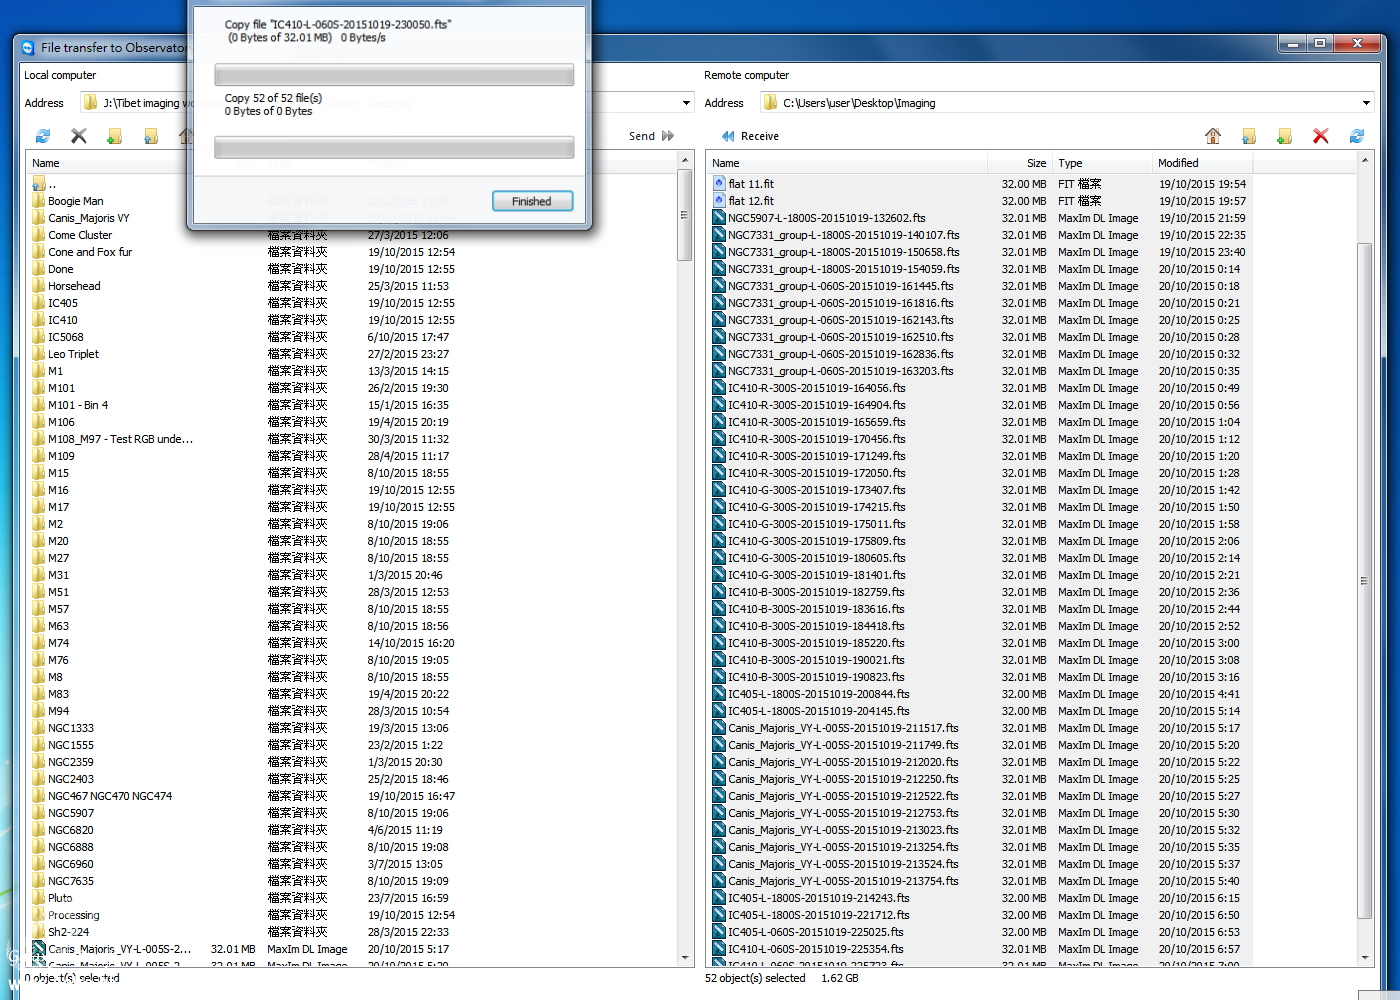
Task: Expand the remote Address dropdown
Action: 1366,103
